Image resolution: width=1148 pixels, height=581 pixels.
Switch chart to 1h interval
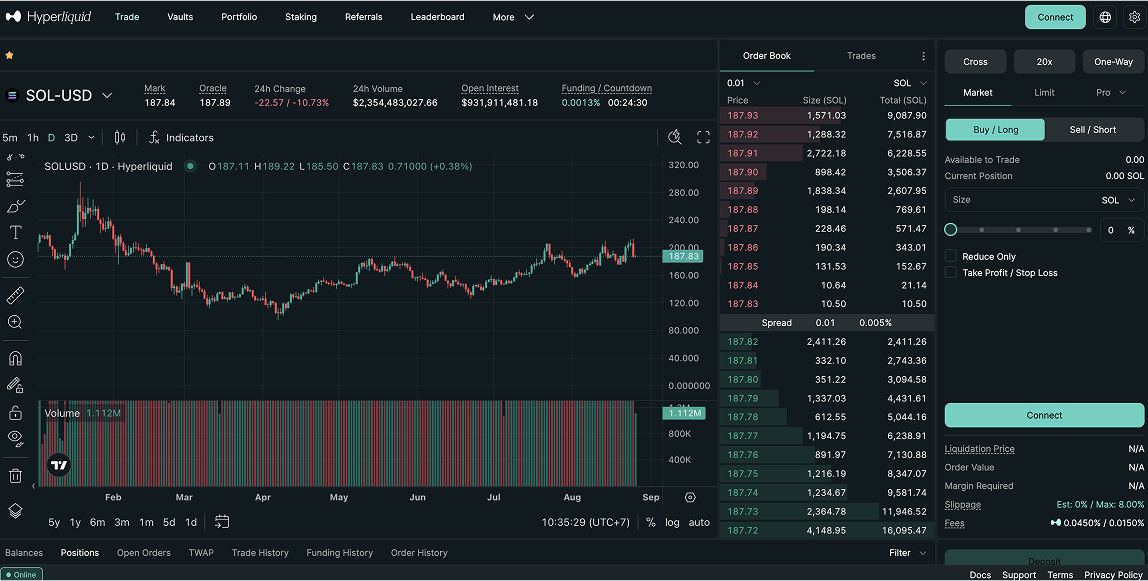pyautogui.click(x=33, y=138)
